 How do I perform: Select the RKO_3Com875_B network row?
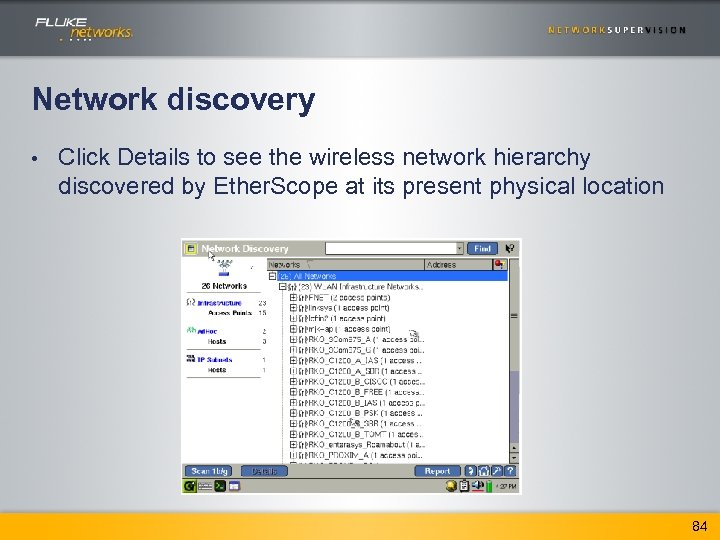click(x=362, y=350)
